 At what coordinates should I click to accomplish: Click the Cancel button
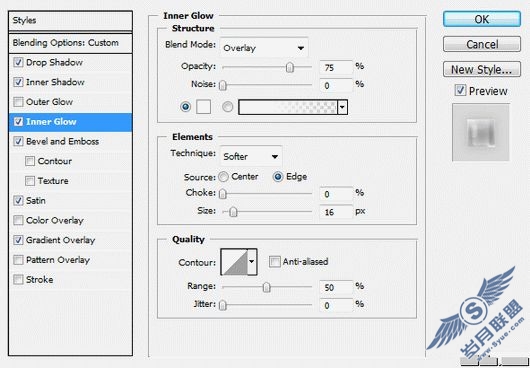coord(482,44)
